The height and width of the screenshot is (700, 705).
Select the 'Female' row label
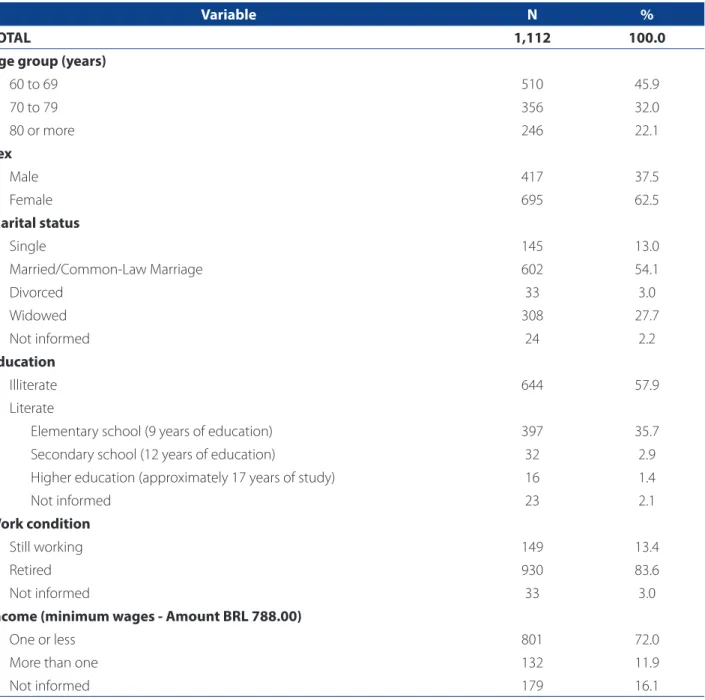point(31,200)
